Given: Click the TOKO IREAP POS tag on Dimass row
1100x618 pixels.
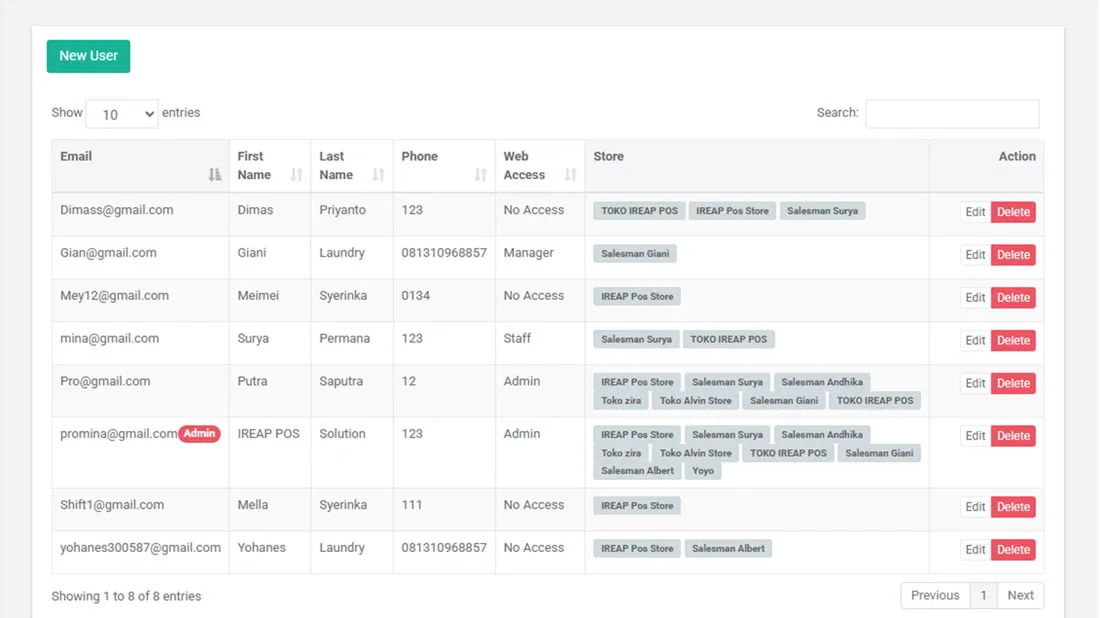Looking at the screenshot, I should [637, 210].
